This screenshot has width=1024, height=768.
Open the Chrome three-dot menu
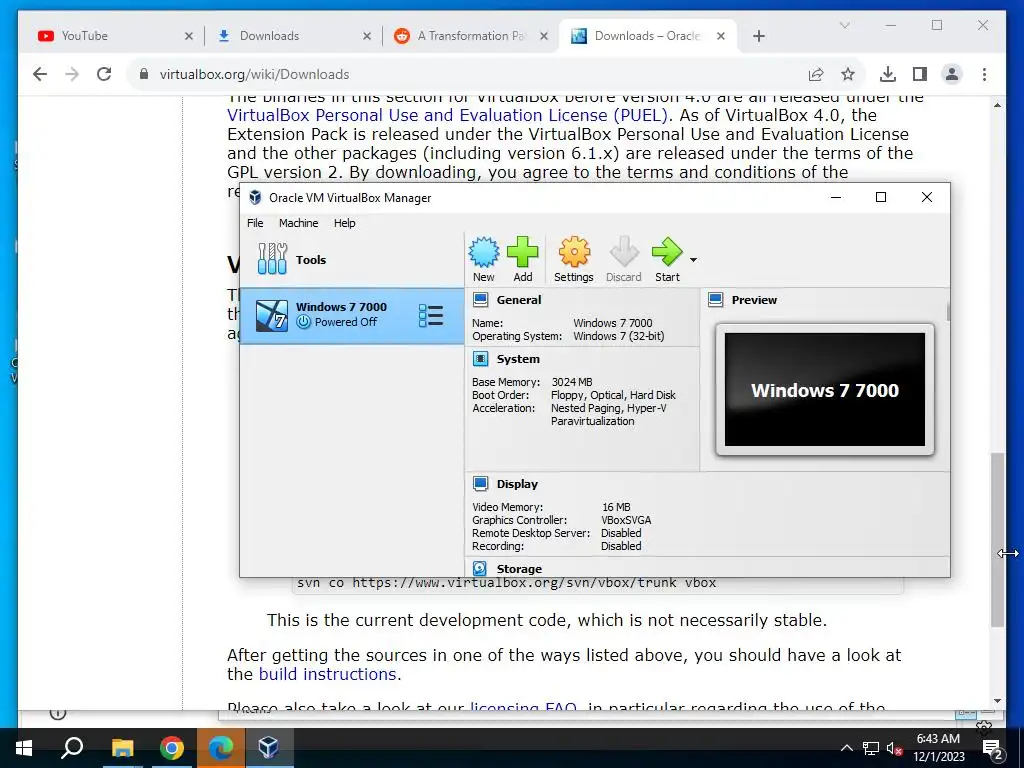coord(984,74)
